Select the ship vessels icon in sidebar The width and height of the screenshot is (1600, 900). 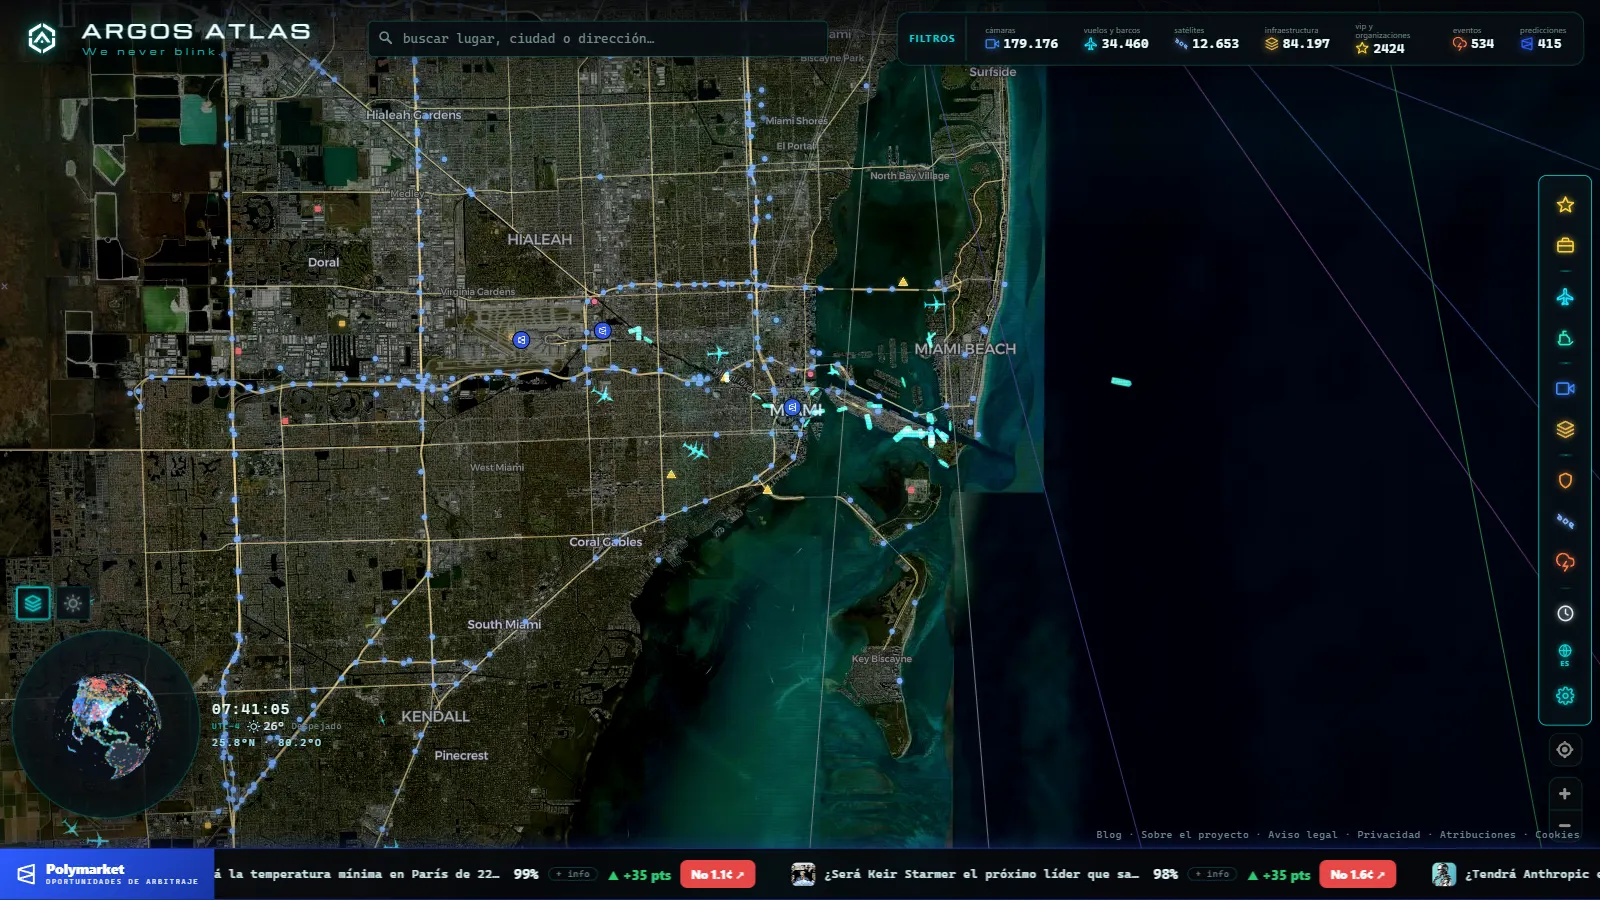[1565, 339]
